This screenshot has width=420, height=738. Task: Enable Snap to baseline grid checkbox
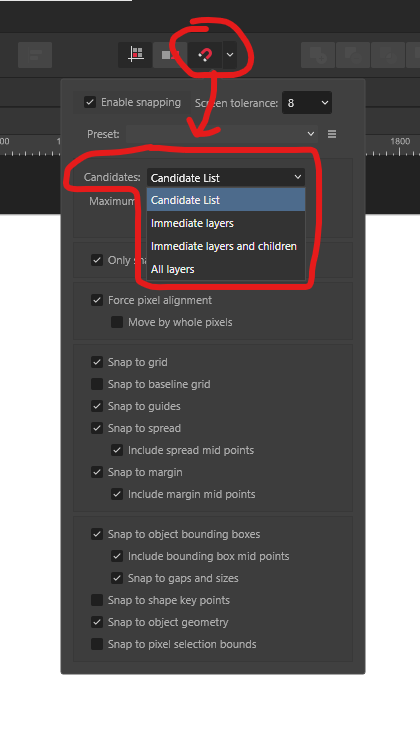pos(97,384)
